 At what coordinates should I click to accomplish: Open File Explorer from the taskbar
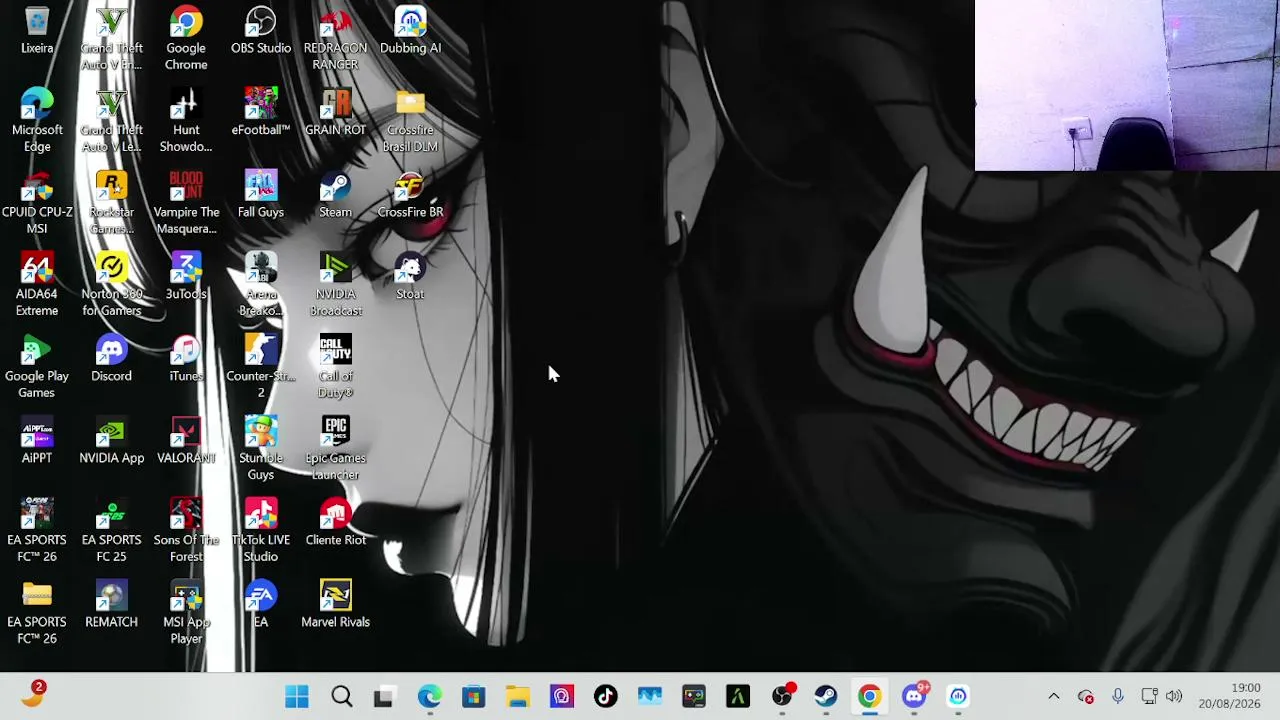517,696
